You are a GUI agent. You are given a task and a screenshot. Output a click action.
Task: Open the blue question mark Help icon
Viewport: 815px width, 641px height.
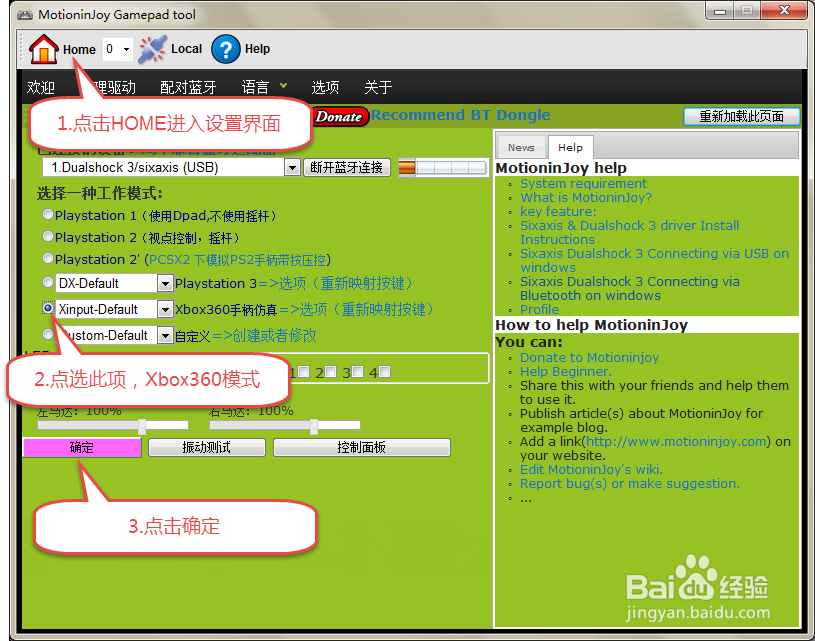[x=226, y=49]
